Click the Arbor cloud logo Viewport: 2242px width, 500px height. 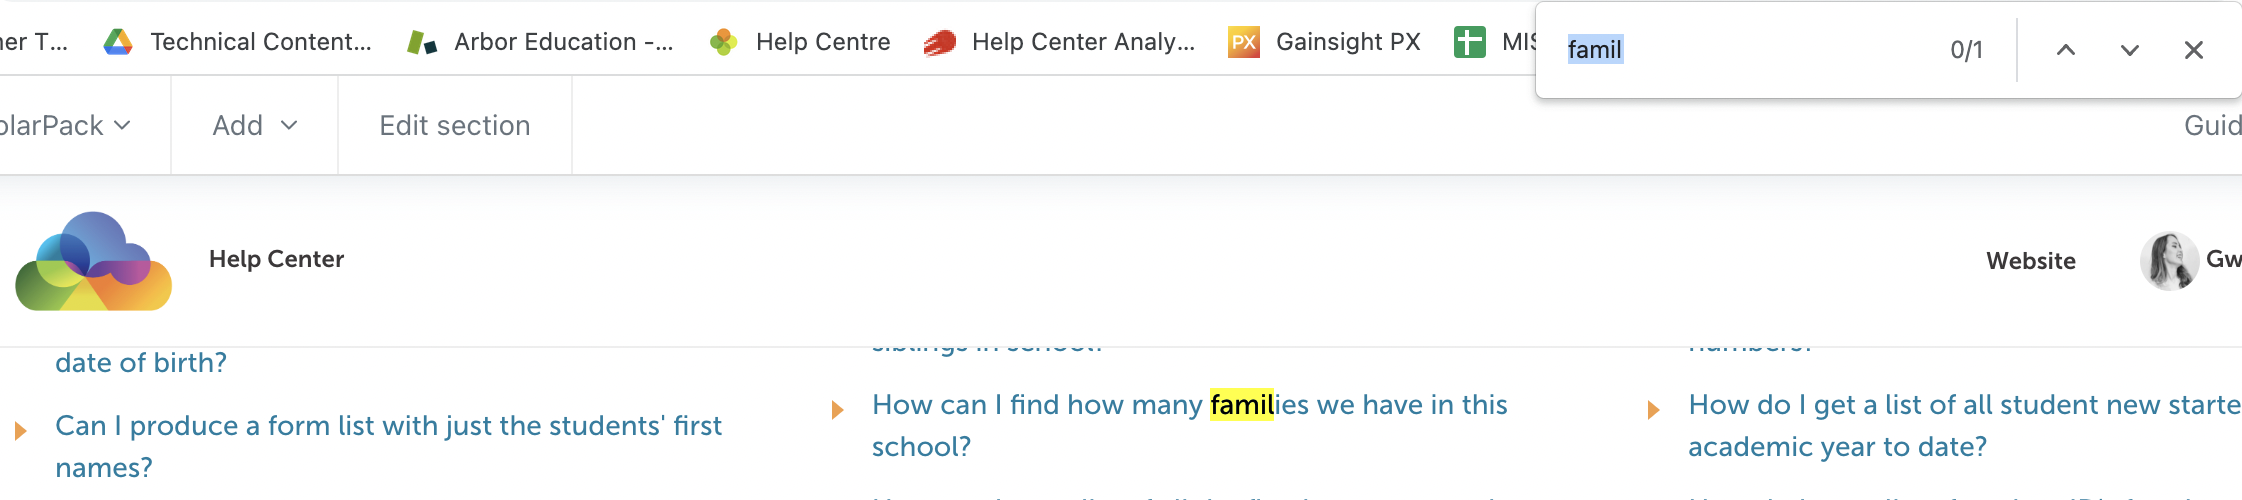coord(94,261)
